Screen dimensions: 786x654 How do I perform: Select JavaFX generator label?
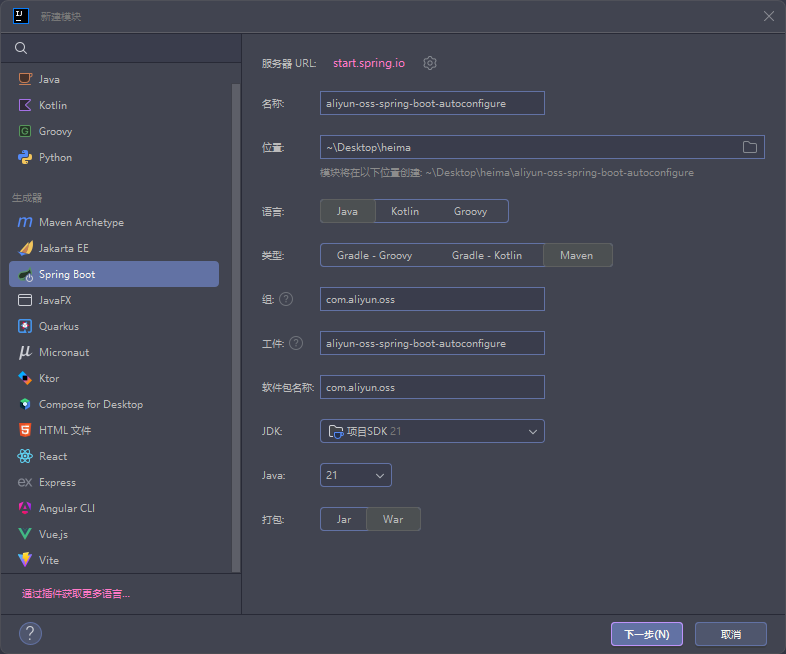55,300
